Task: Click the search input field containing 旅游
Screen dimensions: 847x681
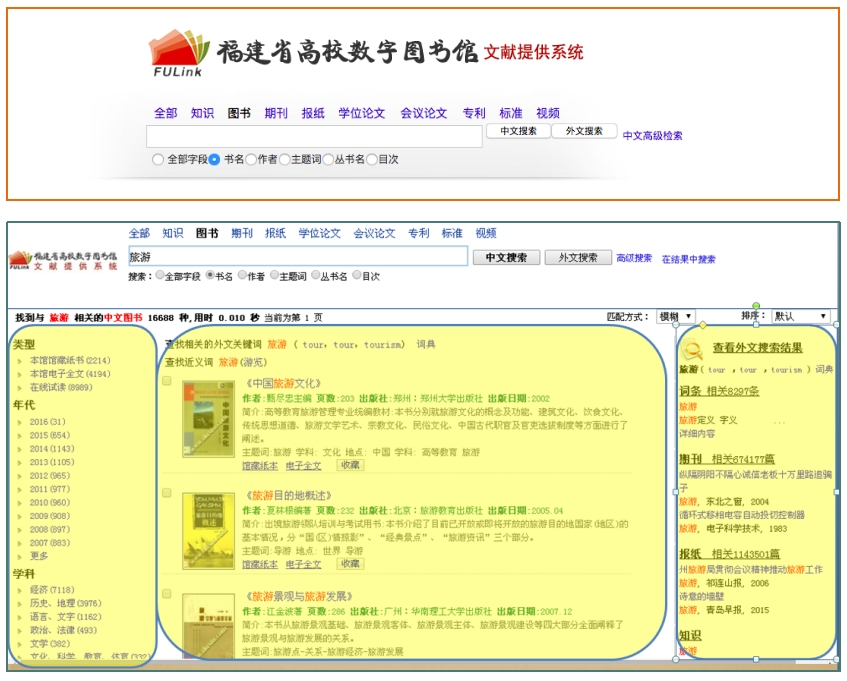Action: coord(298,257)
